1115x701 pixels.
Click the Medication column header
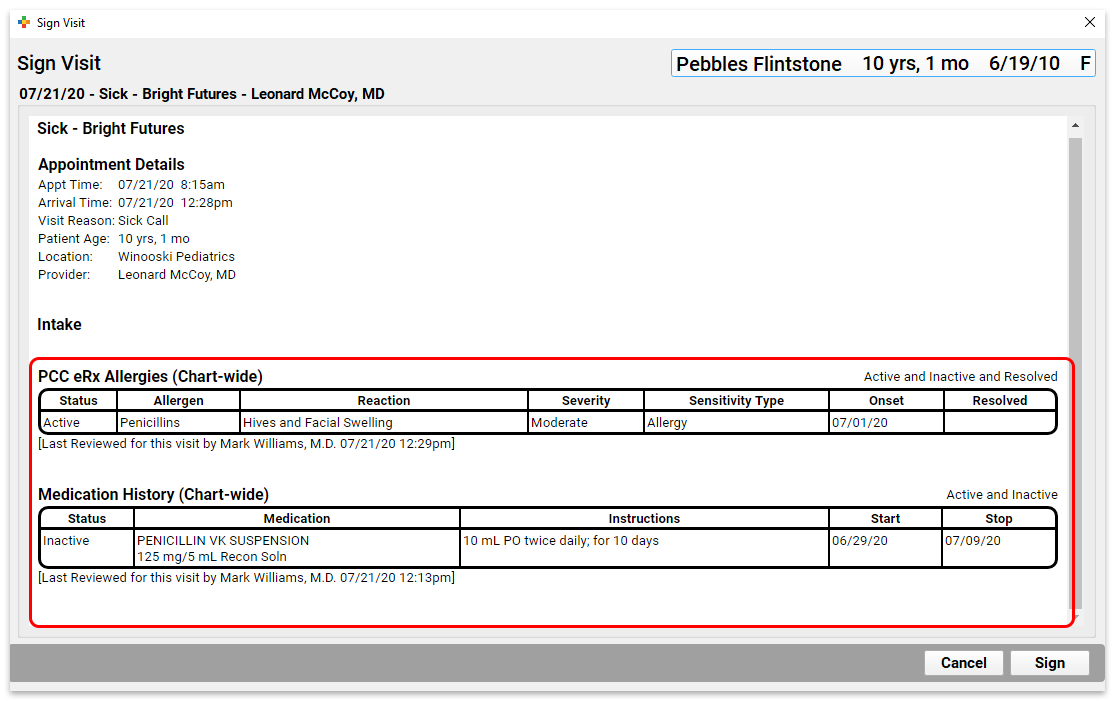[297, 518]
